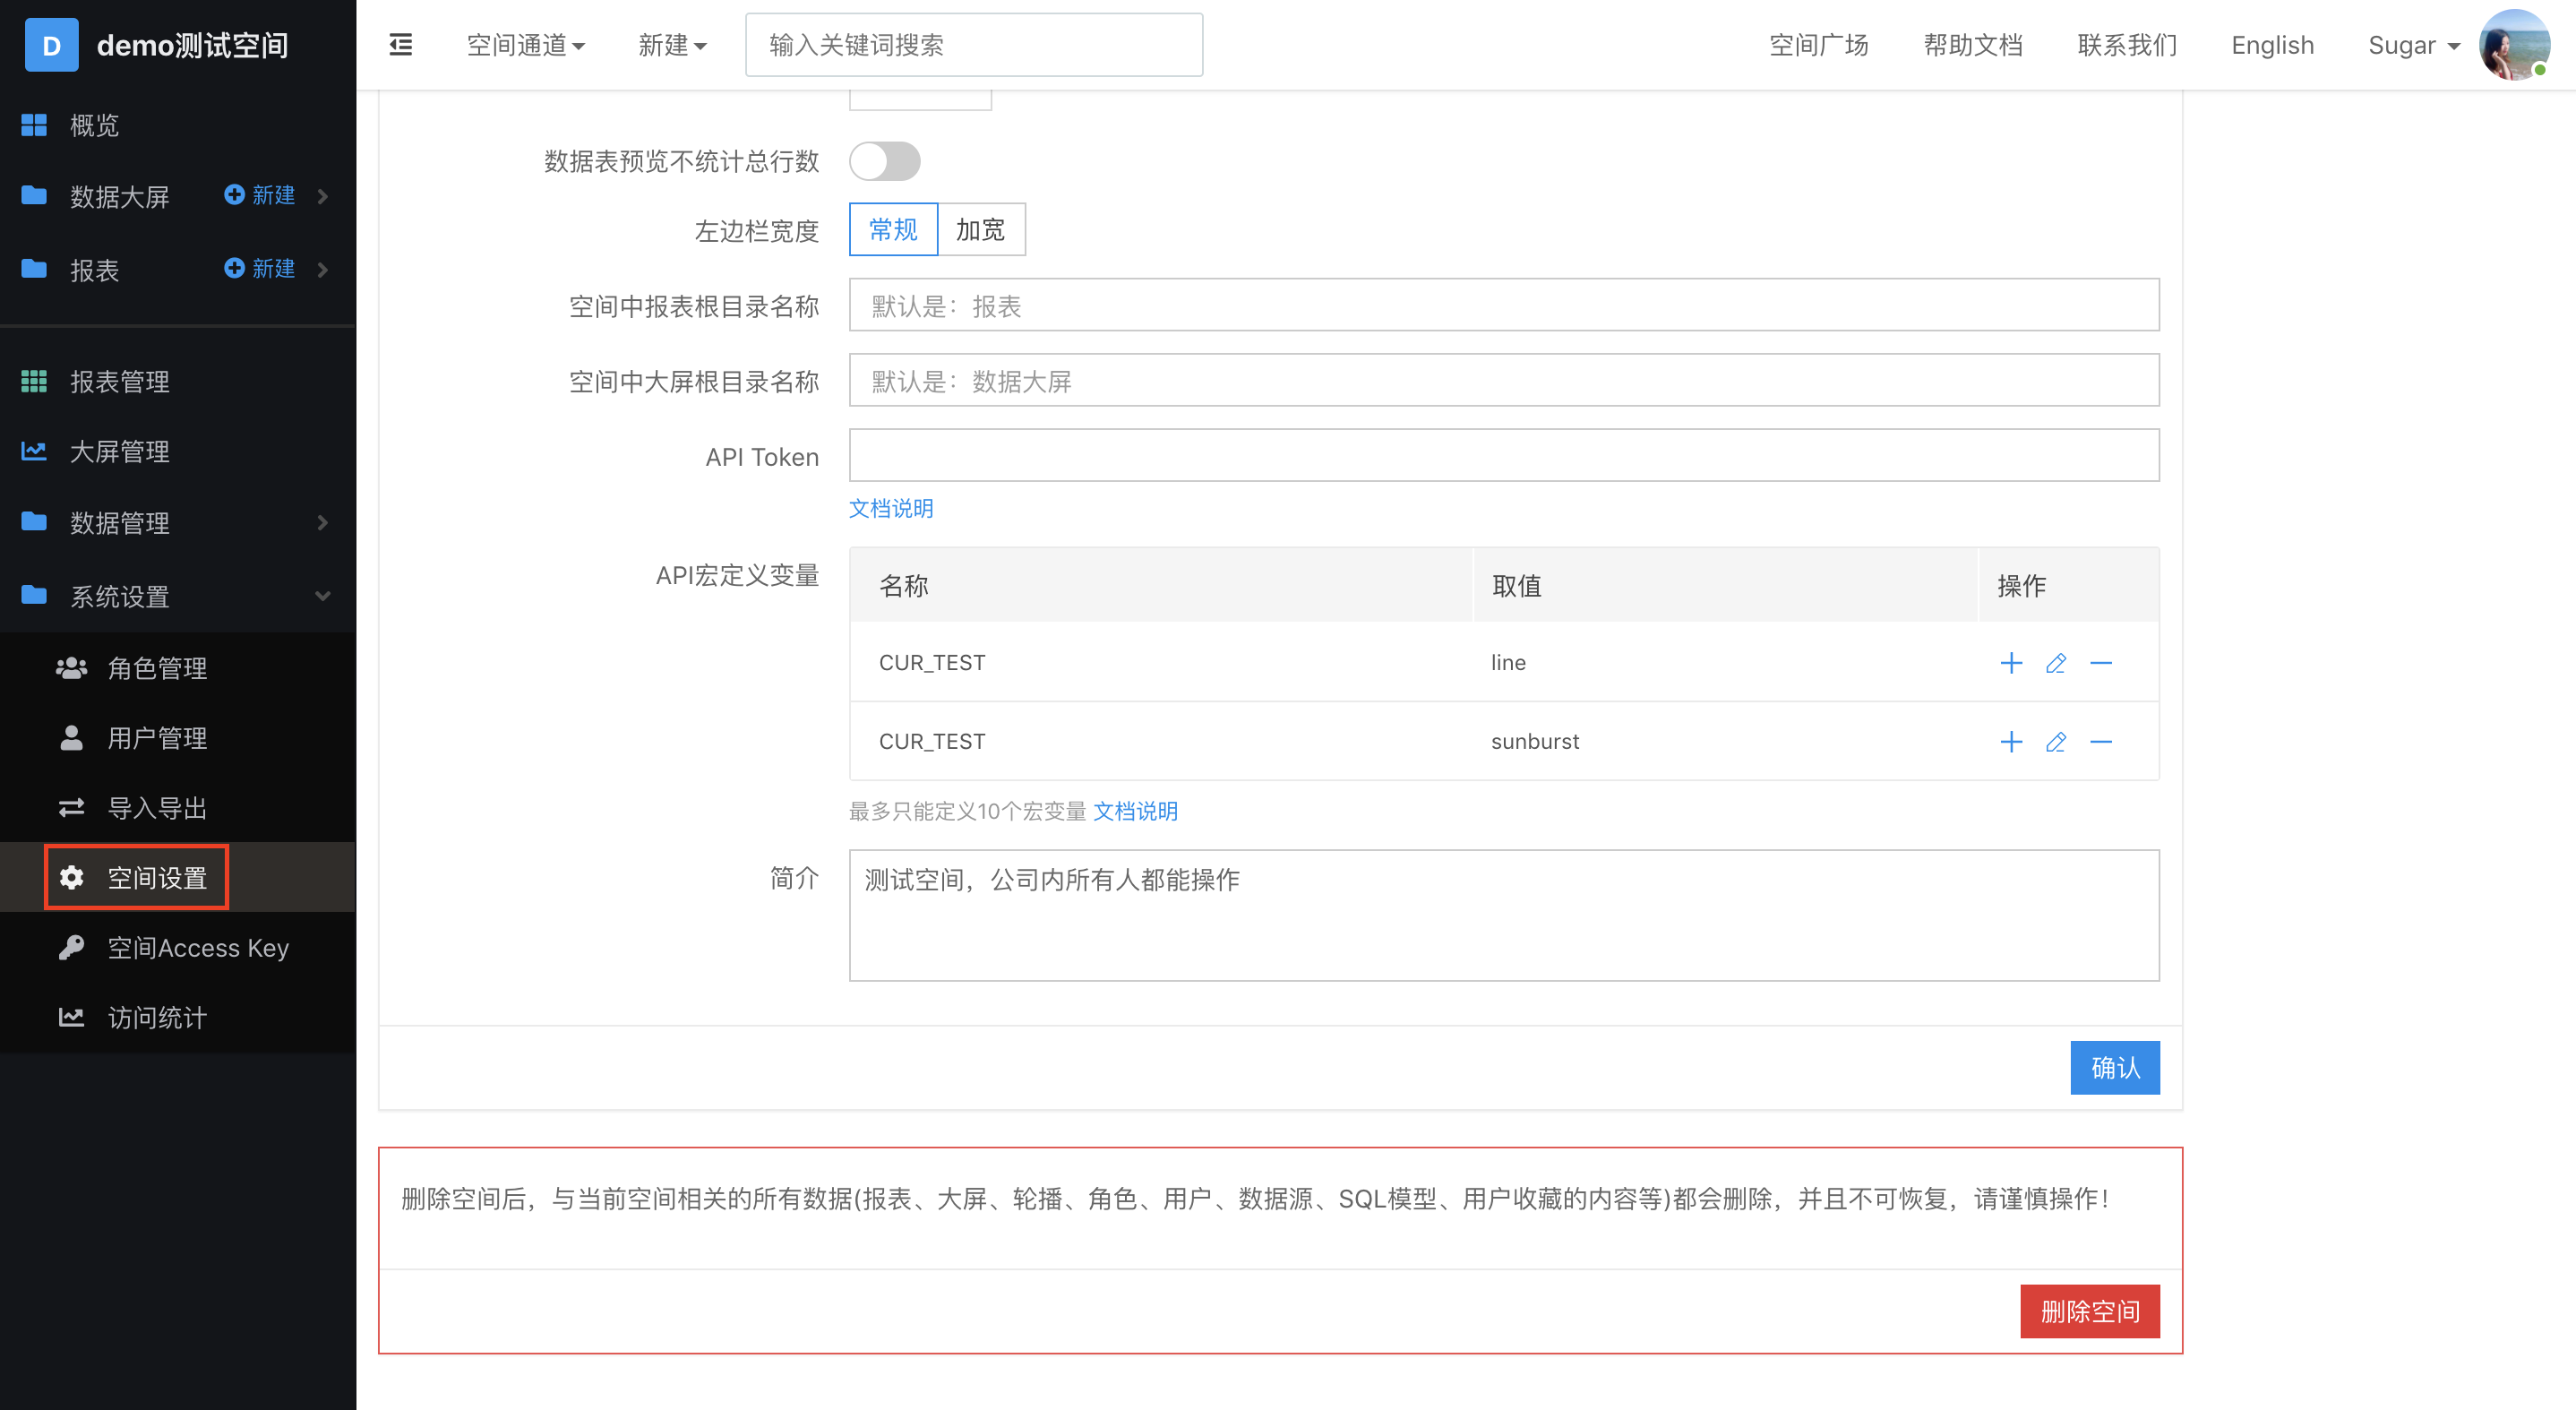Open the 新建 dropdown in top bar
This screenshot has height=1410, width=2576.
pyautogui.click(x=672, y=45)
